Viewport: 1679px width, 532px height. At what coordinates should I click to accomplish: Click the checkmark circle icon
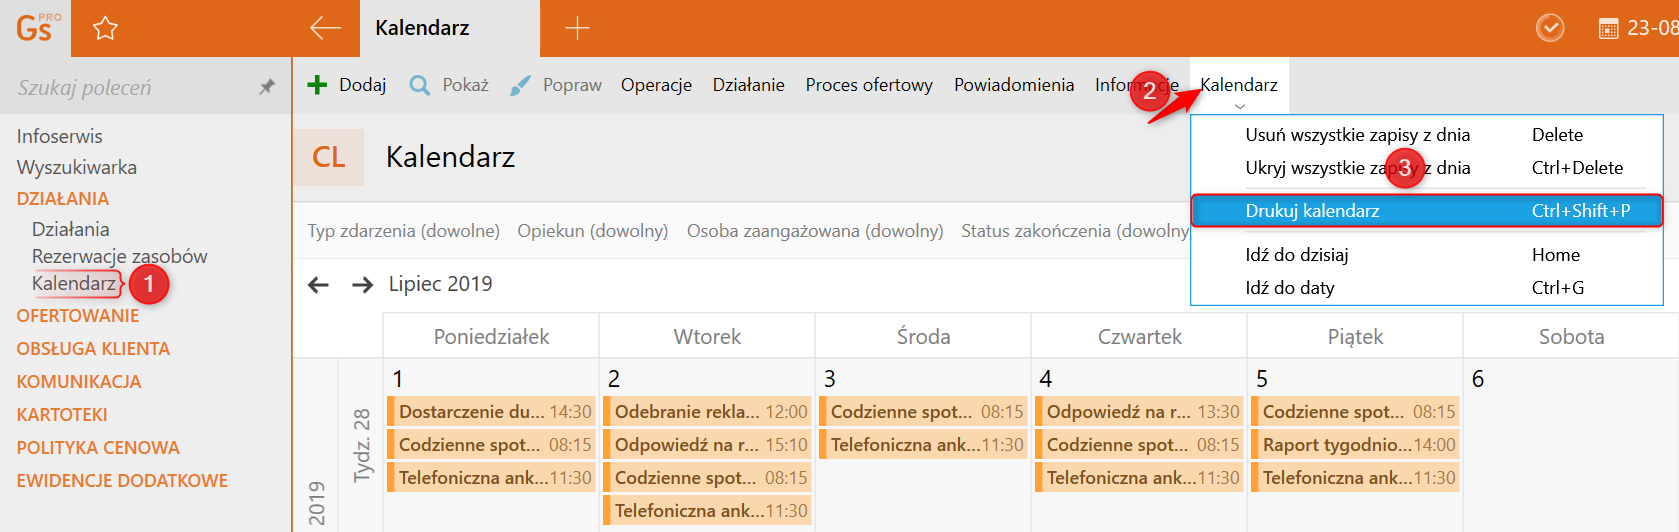[x=1550, y=28]
